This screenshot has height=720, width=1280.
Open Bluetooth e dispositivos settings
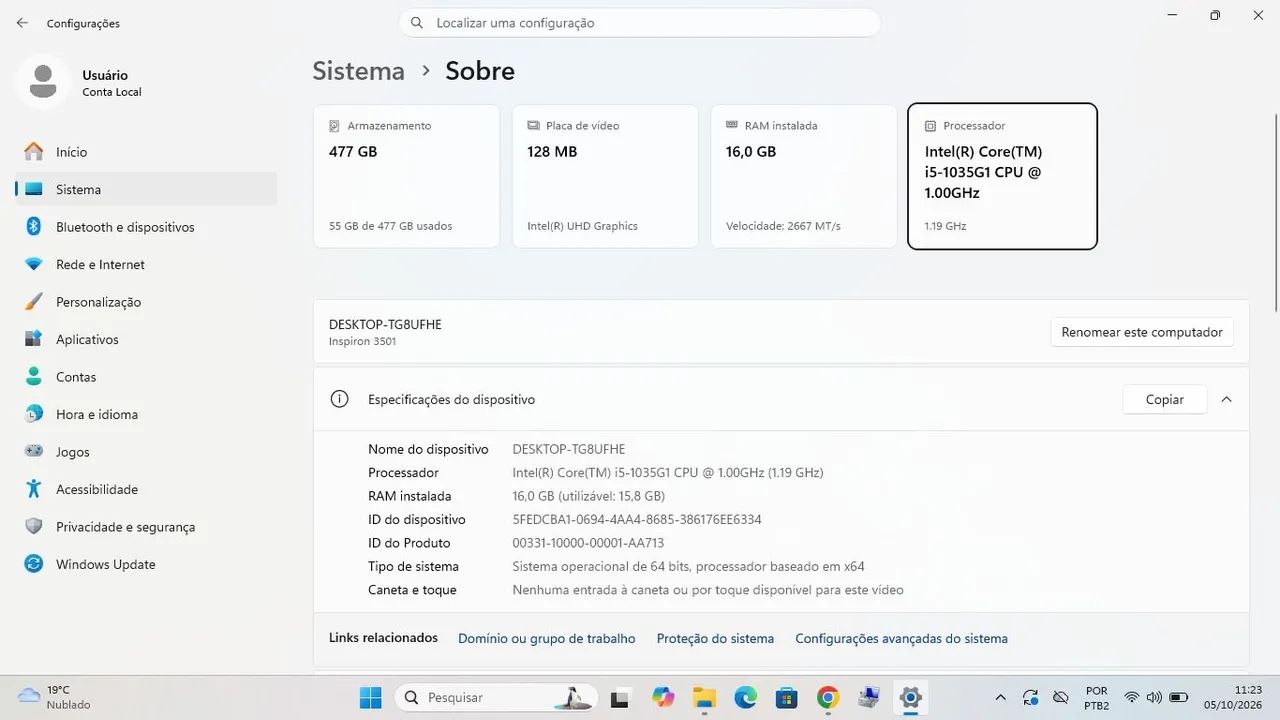[x=146, y=227]
